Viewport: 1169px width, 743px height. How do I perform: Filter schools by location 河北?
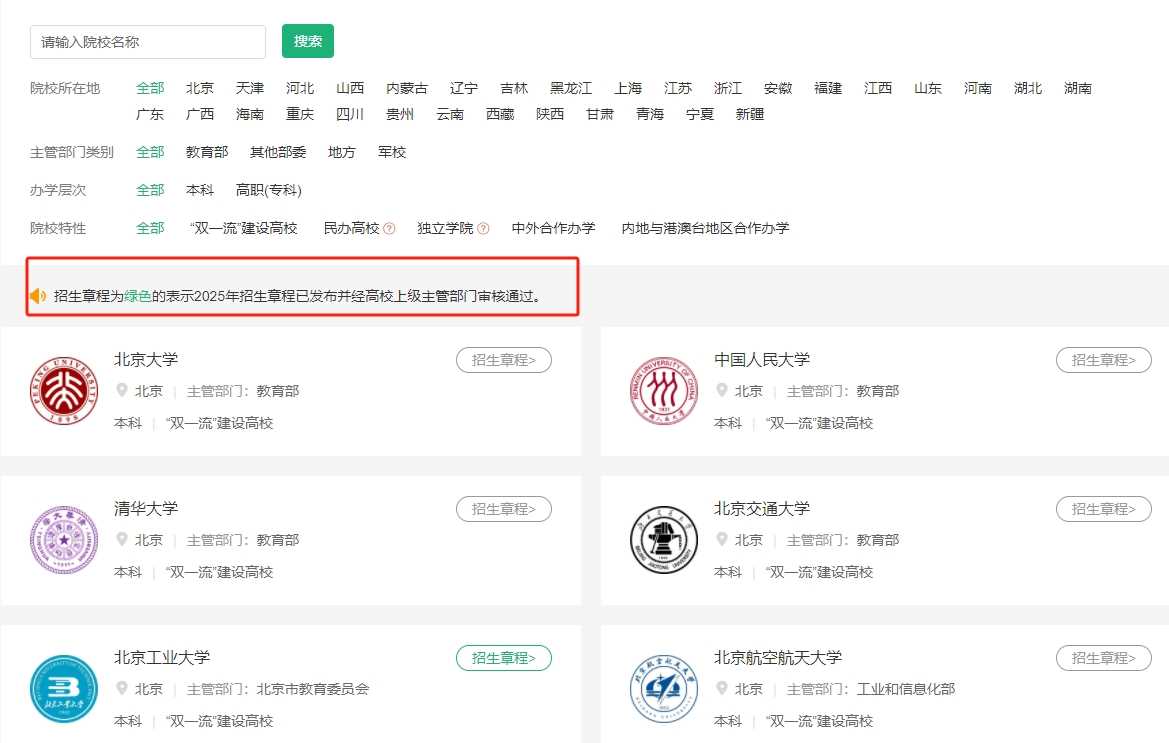click(x=300, y=88)
